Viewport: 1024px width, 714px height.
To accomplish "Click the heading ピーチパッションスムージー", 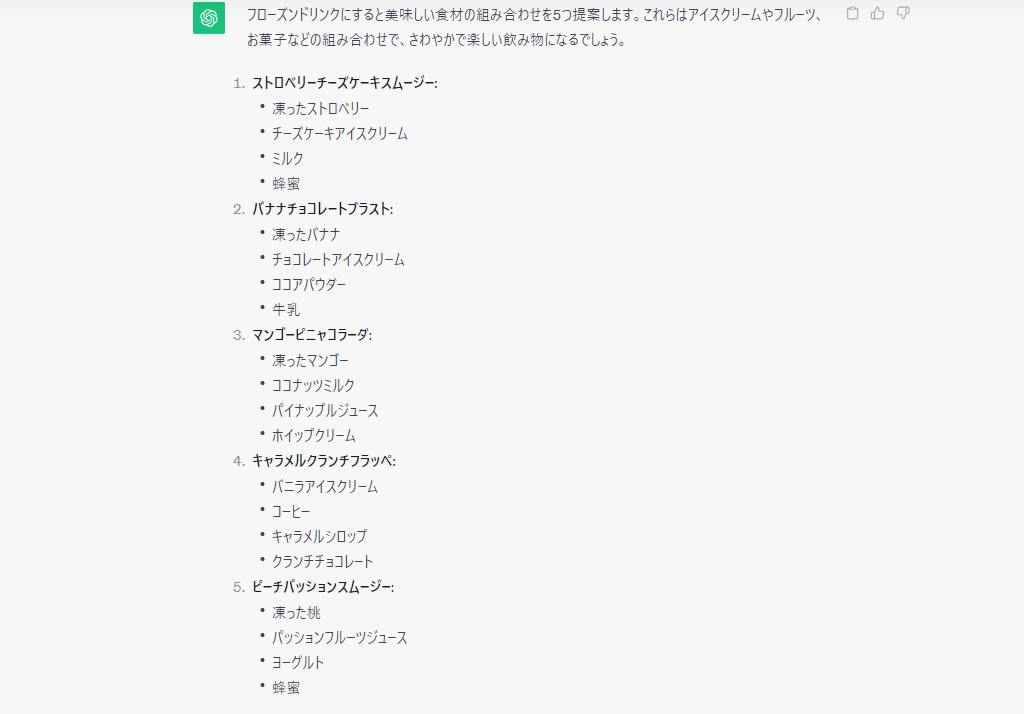I will (322, 587).
